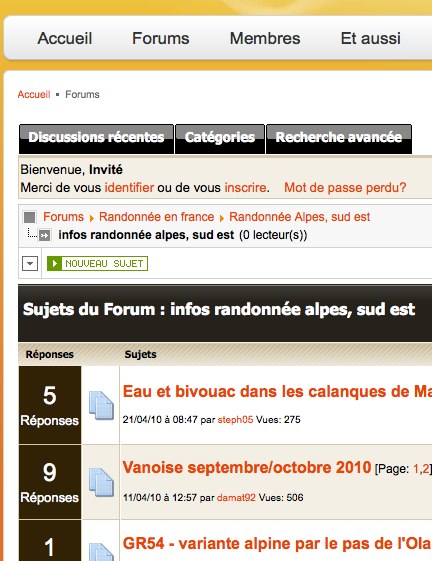Viewport: 432px width, 561px height.
Task: Click the topic icon for Eau et bivouac
Action: point(101,405)
